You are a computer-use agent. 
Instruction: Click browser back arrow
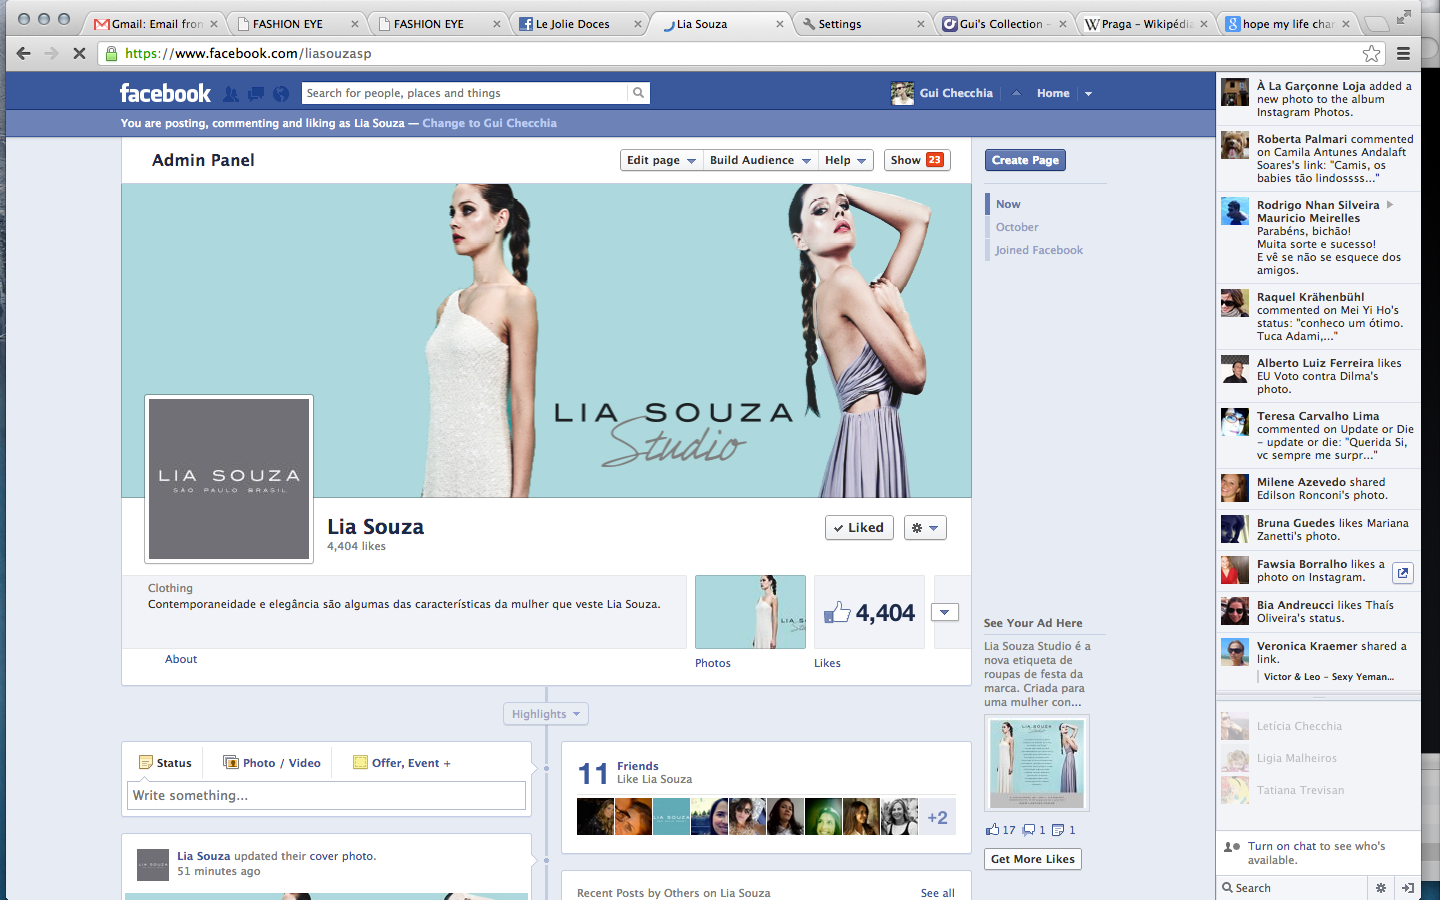pyautogui.click(x=23, y=53)
